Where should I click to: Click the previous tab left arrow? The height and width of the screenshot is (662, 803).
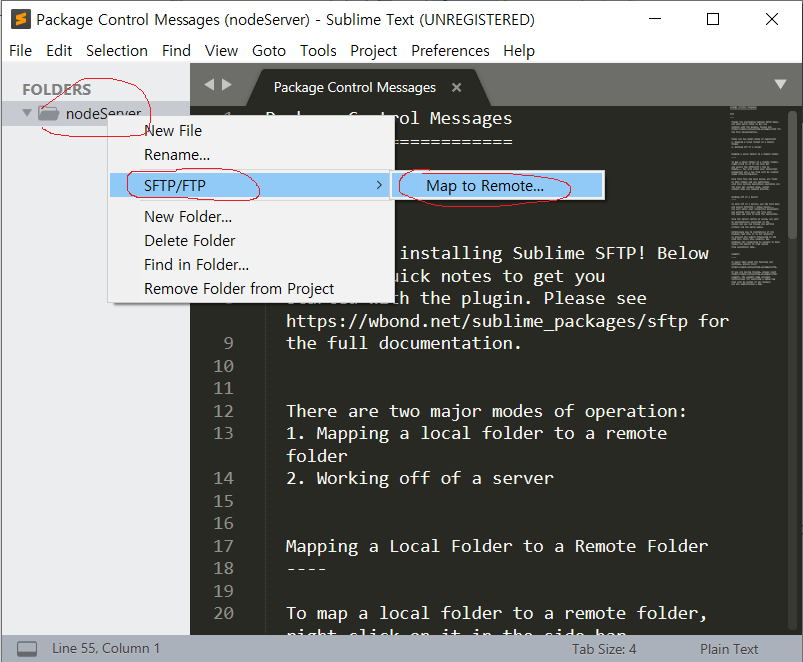tap(209, 84)
